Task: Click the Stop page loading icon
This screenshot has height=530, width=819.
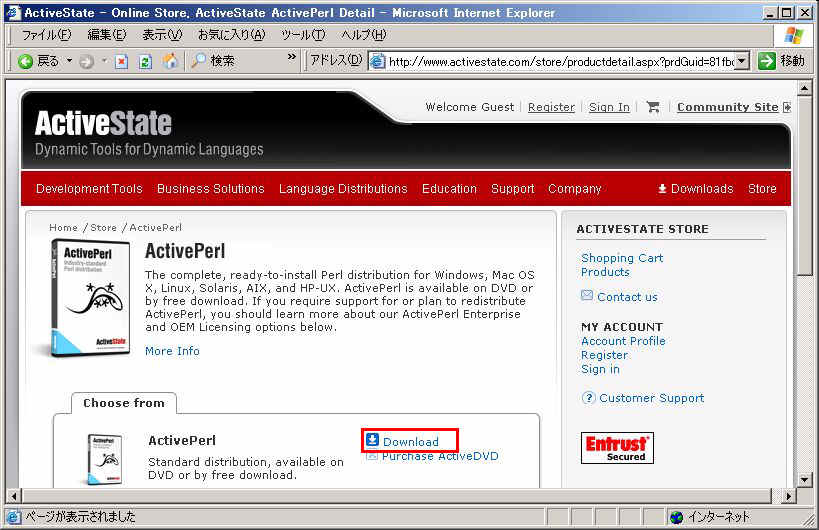Action: (122, 62)
